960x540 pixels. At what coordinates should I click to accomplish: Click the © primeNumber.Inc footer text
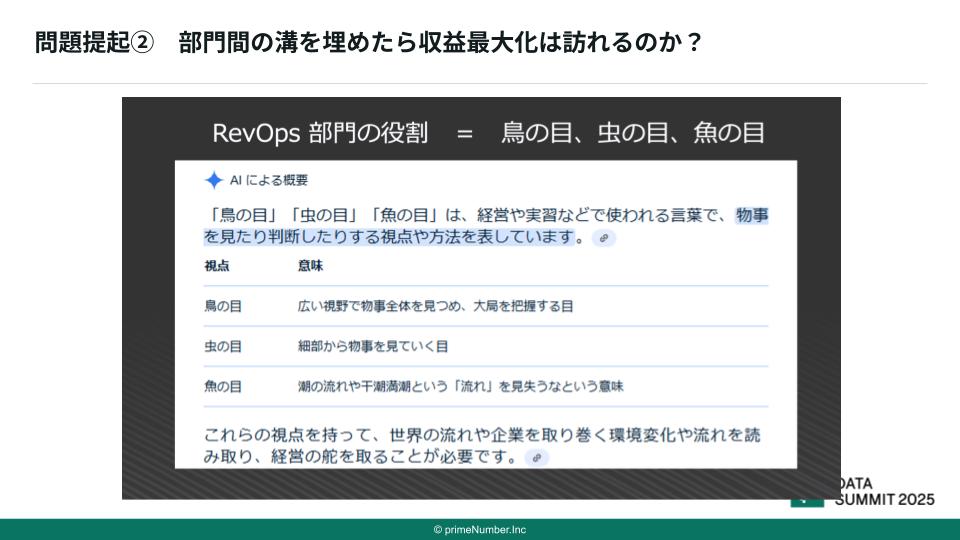click(x=480, y=529)
